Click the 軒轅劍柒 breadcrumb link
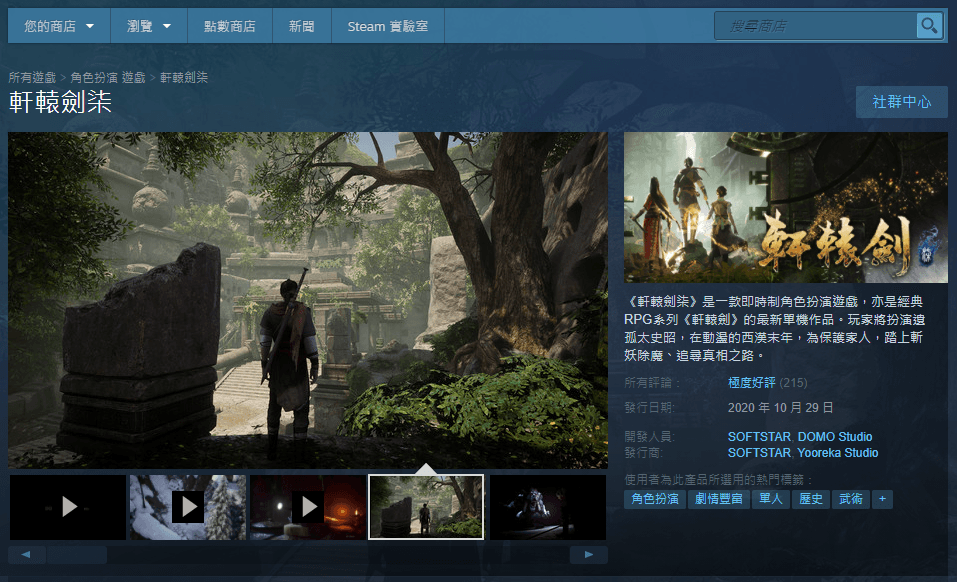957x582 pixels. tap(184, 77)
